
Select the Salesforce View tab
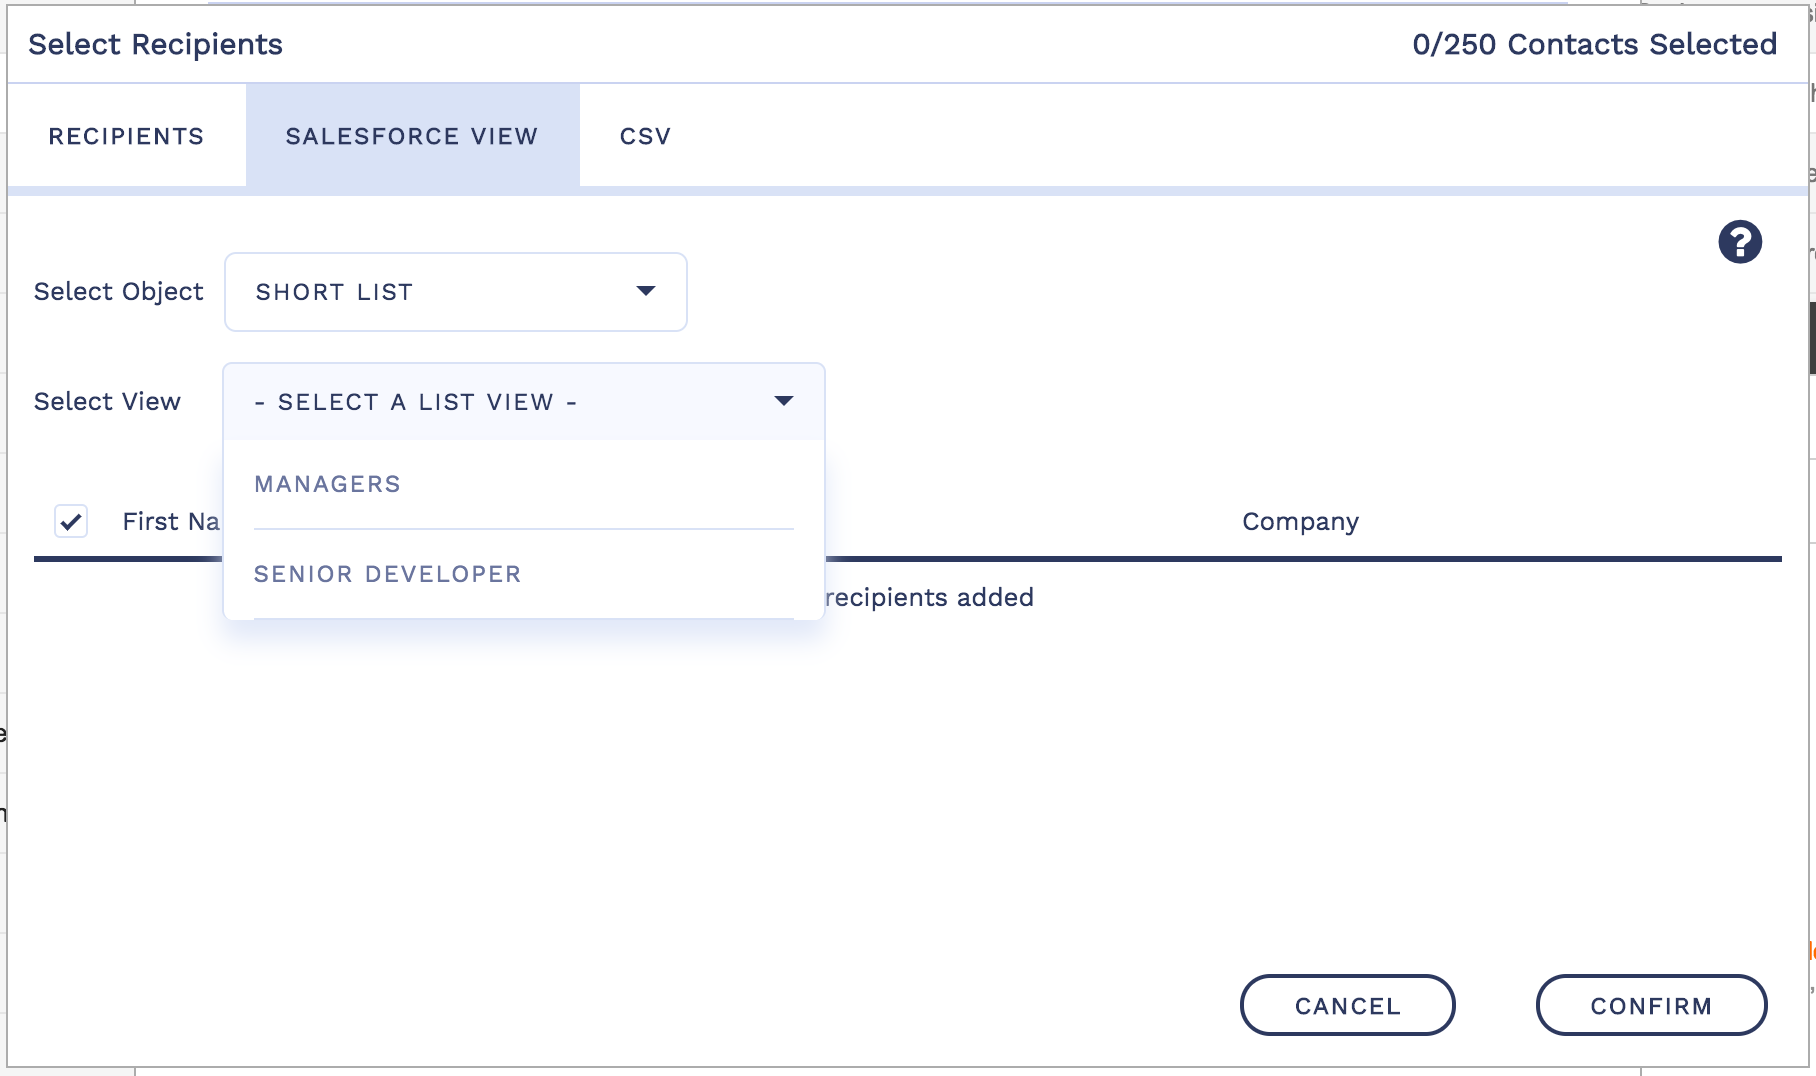[x=412, y=136]
